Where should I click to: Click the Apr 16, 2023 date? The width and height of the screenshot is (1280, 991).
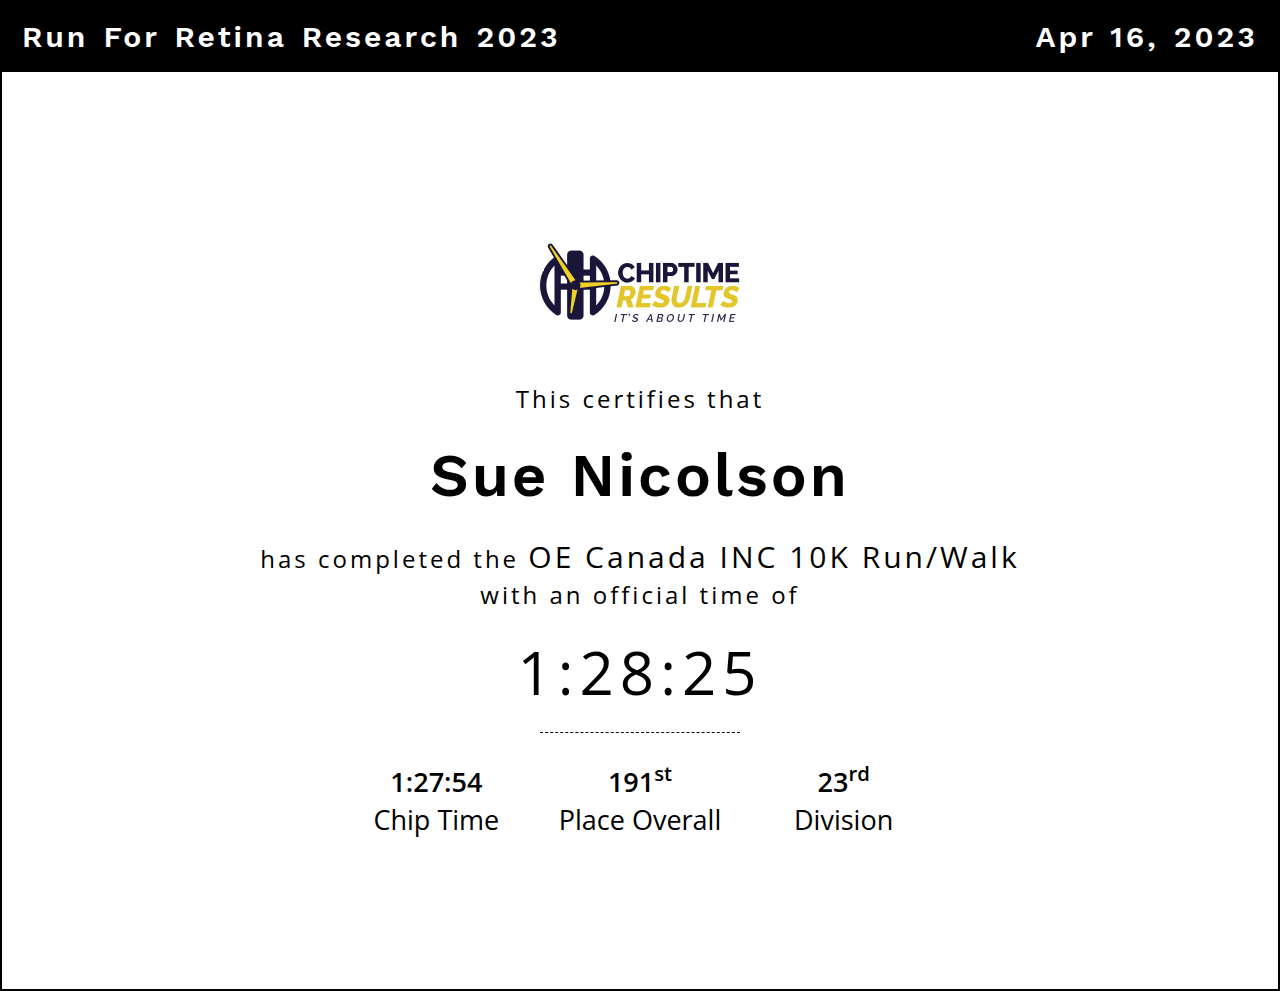1145,37
